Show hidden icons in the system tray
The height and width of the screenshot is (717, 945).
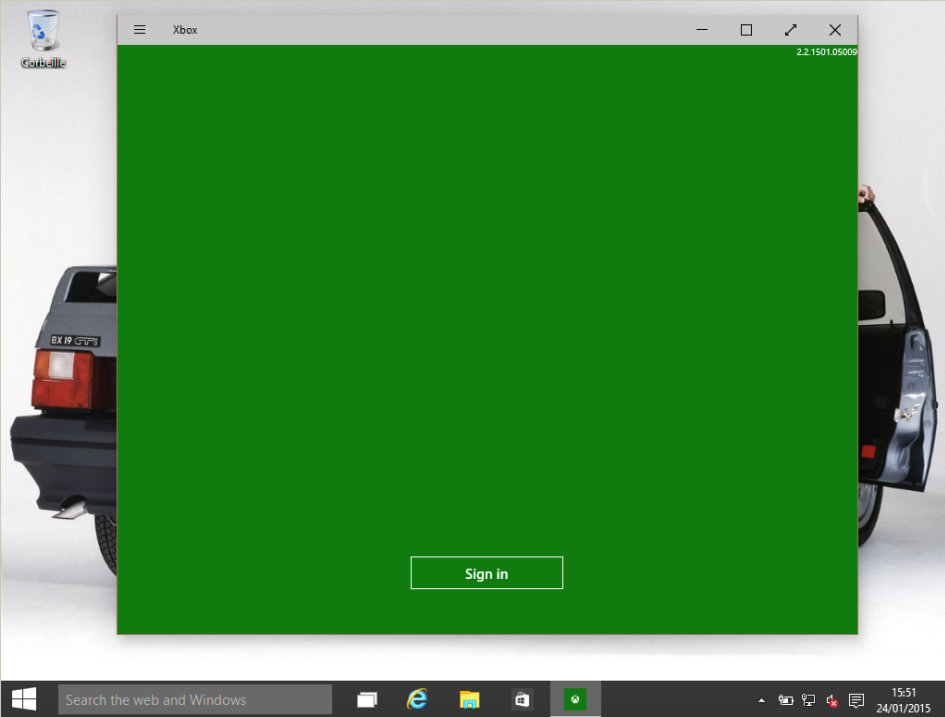click(x=761, y=700)
